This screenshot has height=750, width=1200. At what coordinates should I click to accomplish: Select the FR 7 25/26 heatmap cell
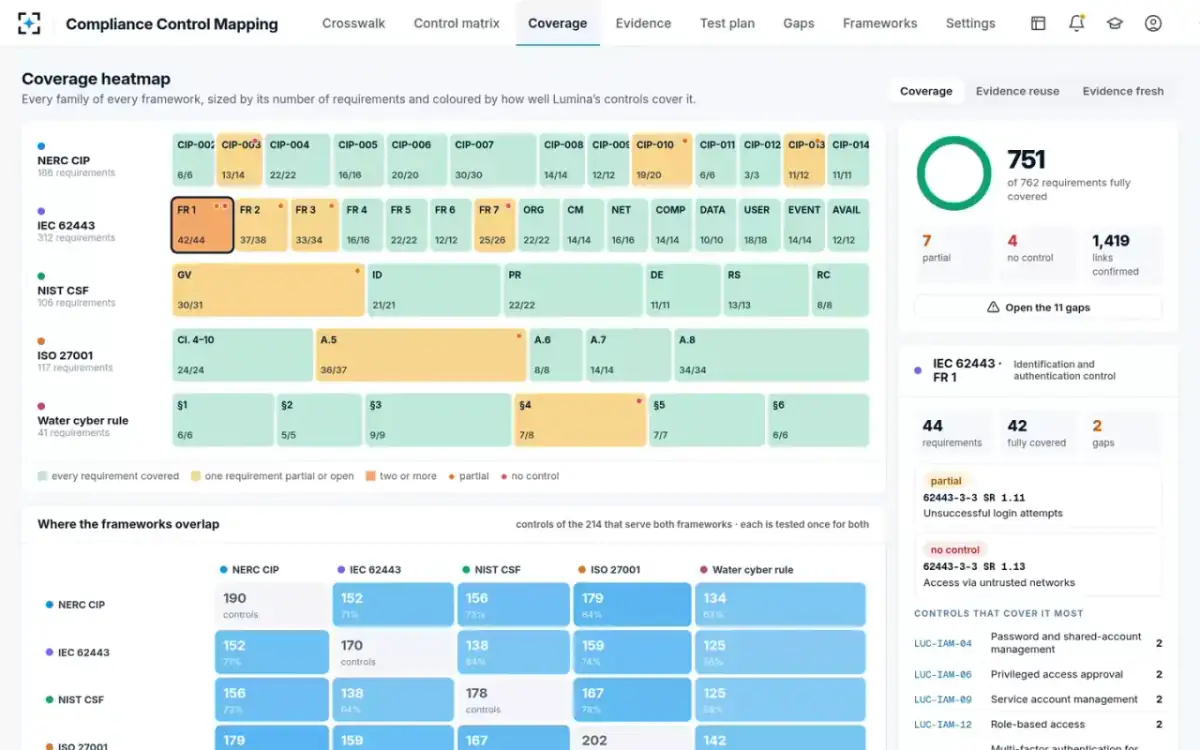pyautogui.click(x=495, y=225)
